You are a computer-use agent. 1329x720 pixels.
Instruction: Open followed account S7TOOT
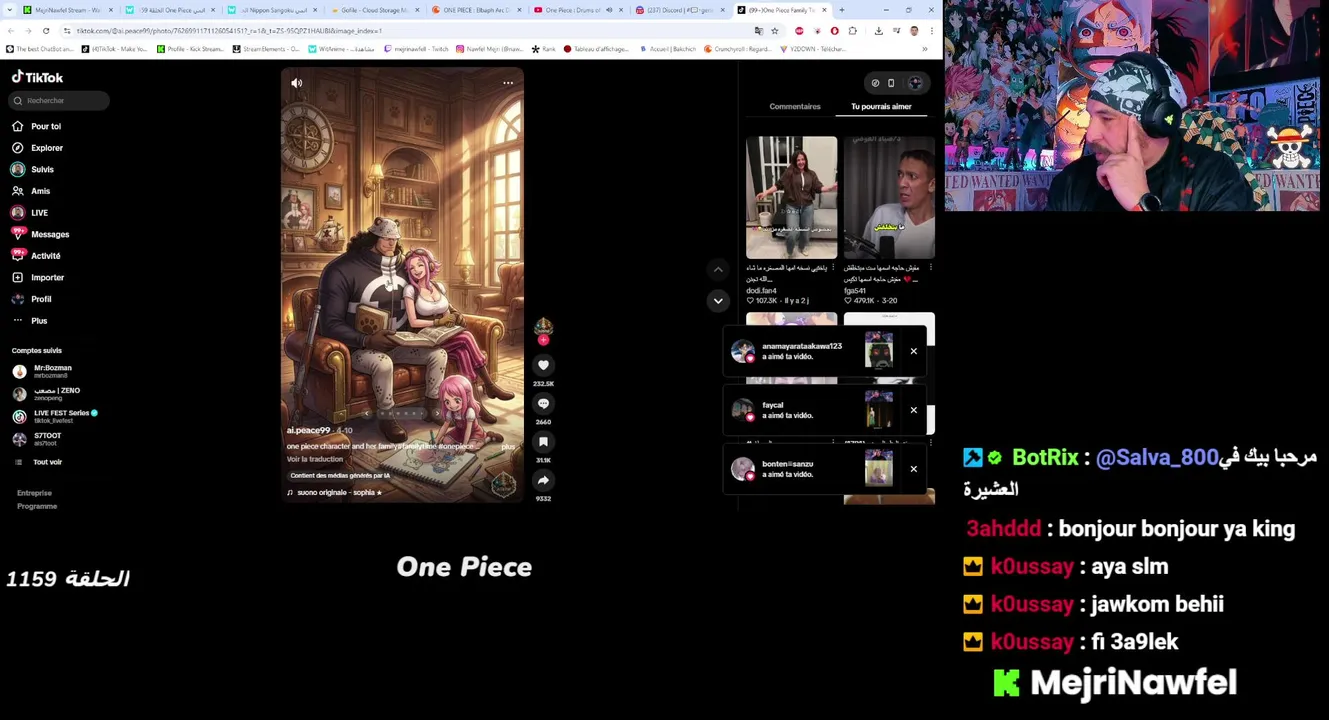click(x=37, y=438)
